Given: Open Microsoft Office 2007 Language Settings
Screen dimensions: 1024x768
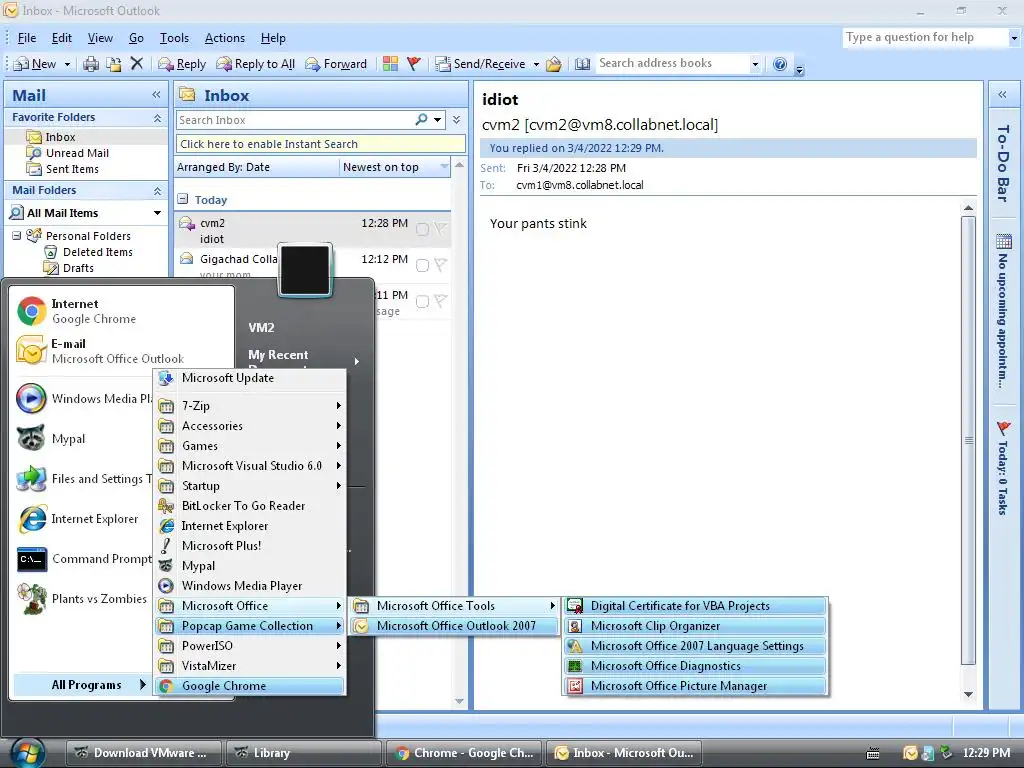Looking at the screenshot, I should click(696, 646).
